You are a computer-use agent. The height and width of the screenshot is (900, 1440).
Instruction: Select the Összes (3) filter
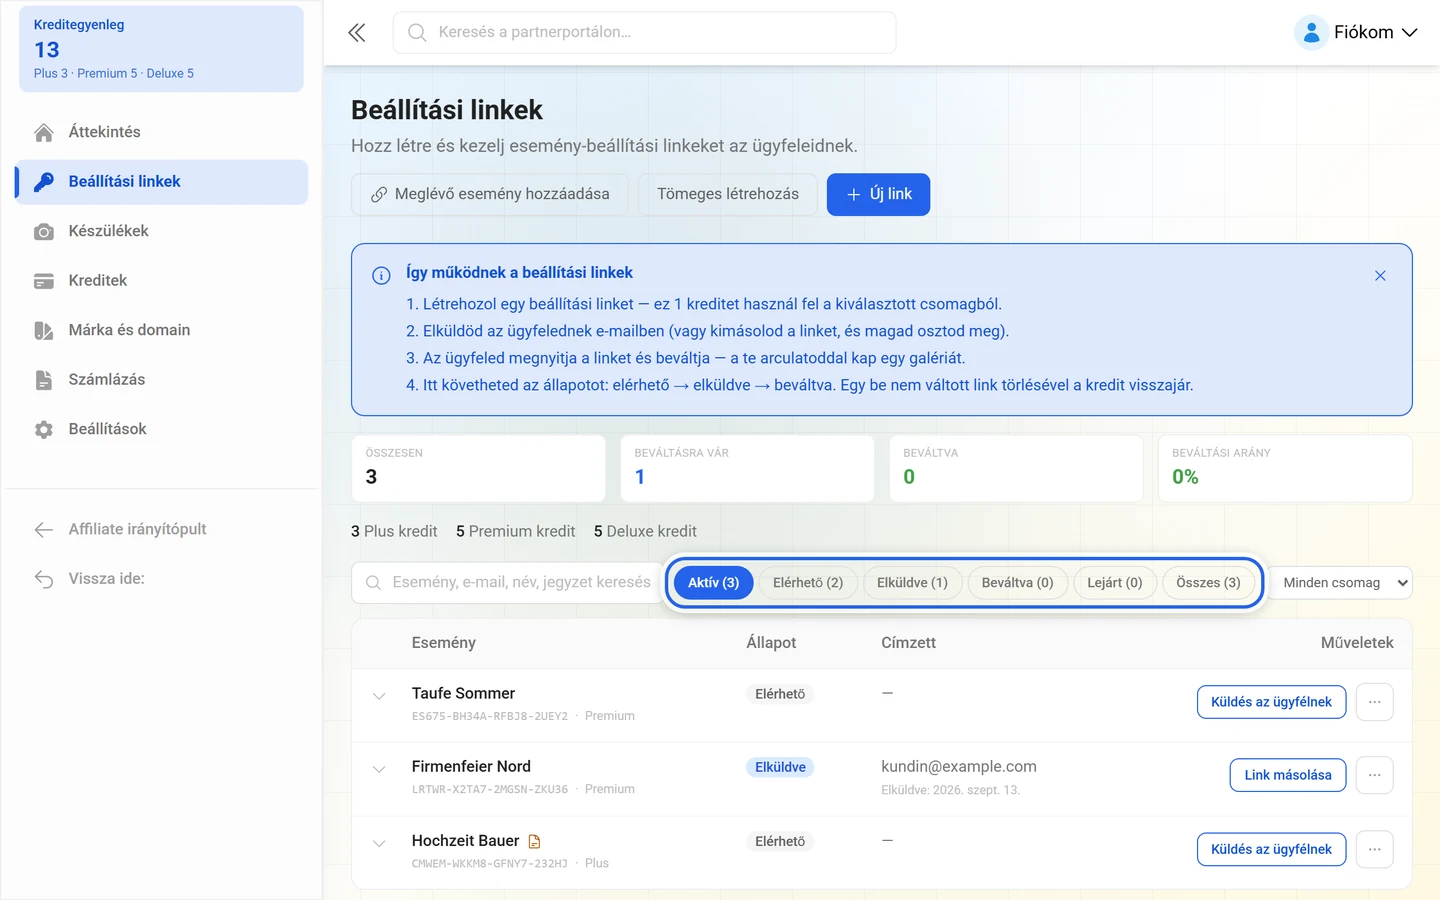pyautogui.click(x=1208, y=583)
